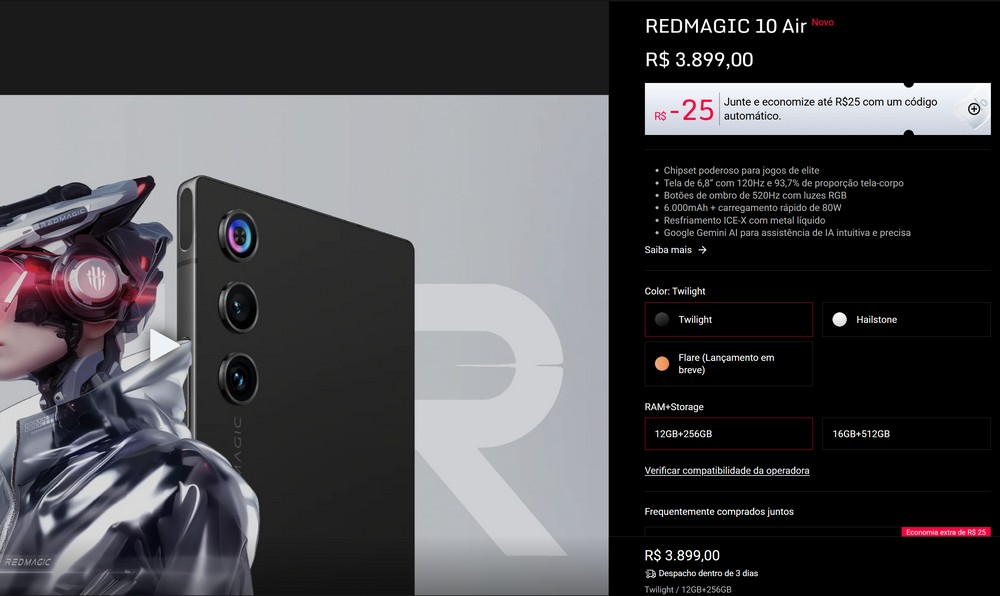
Task: Click the shipping truck icon
Action: click(650, 574)
